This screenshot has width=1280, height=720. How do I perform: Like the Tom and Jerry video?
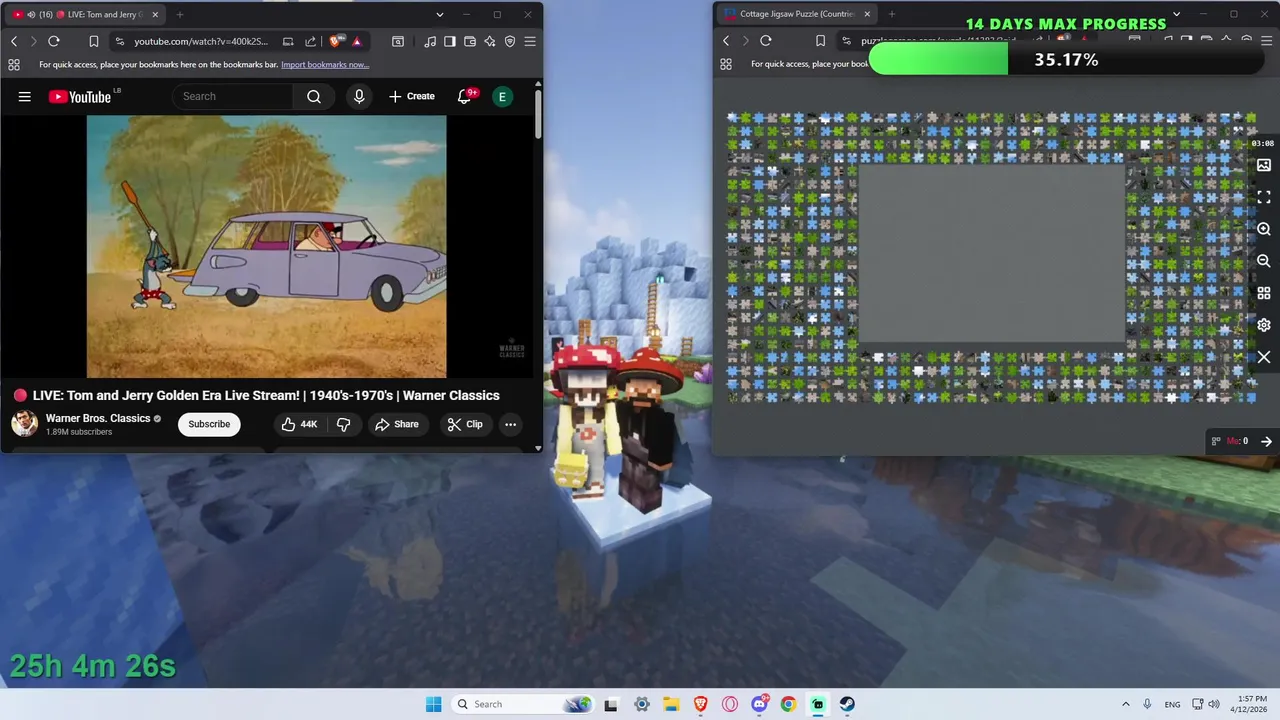pos(299,424)
